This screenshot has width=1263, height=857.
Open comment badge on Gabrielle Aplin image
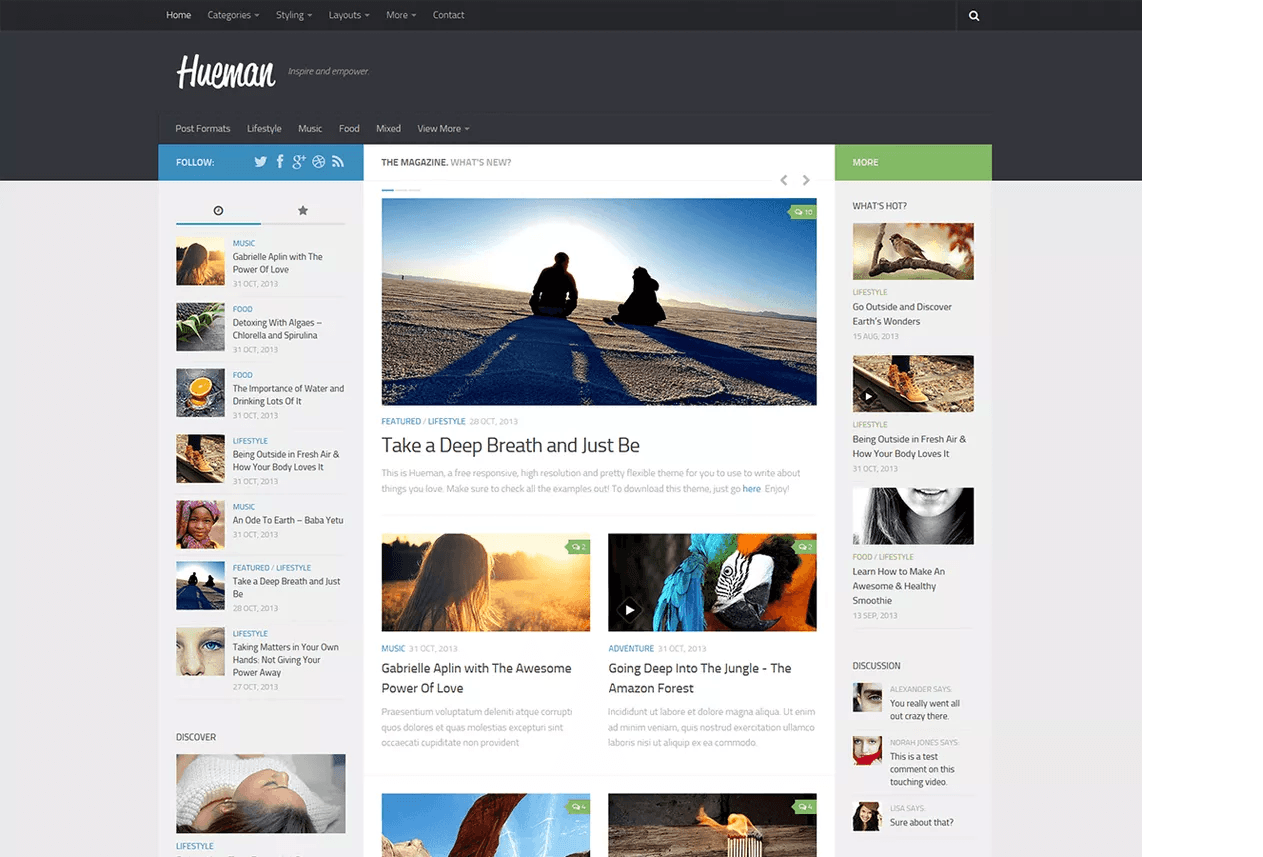(x=578, y=547)
